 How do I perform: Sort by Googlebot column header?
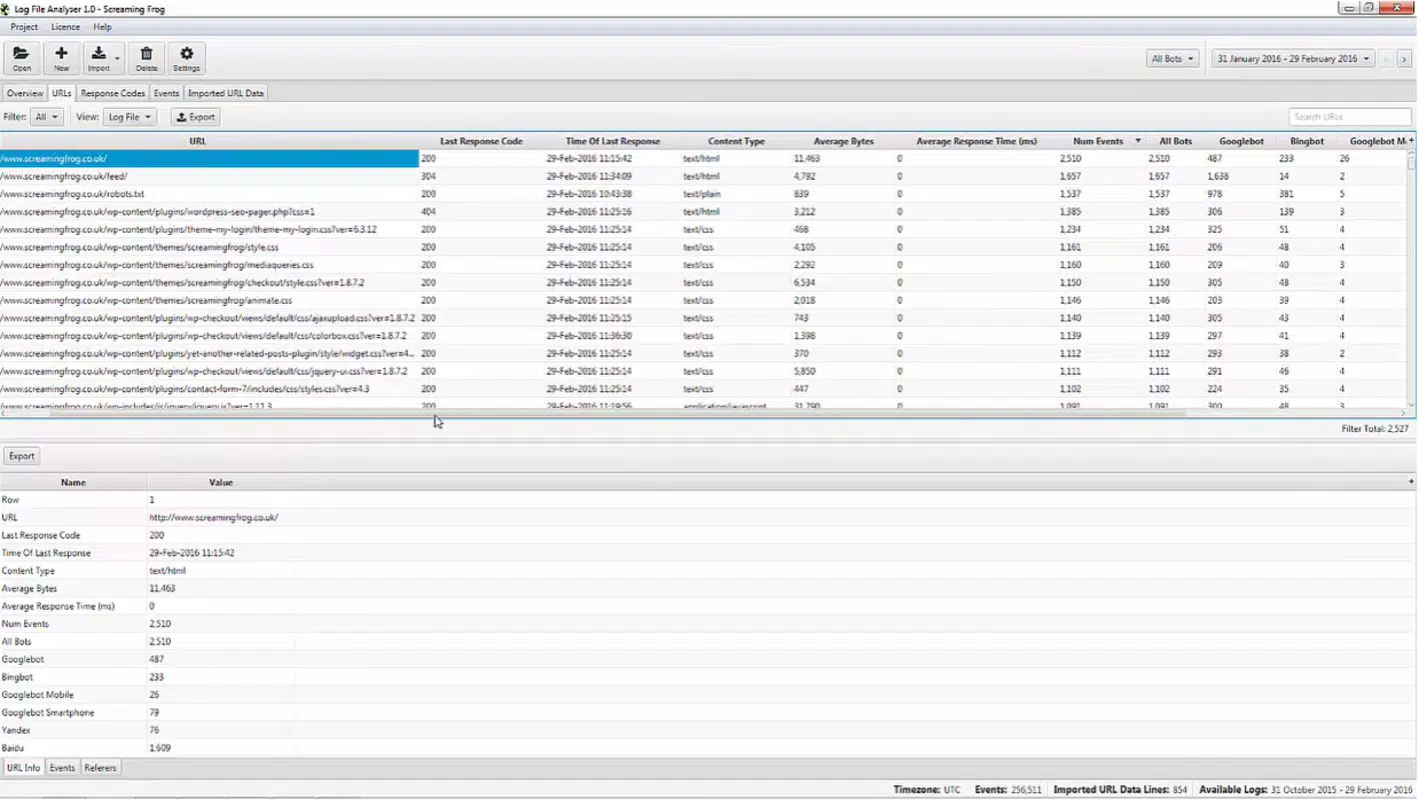point(1241,141)
